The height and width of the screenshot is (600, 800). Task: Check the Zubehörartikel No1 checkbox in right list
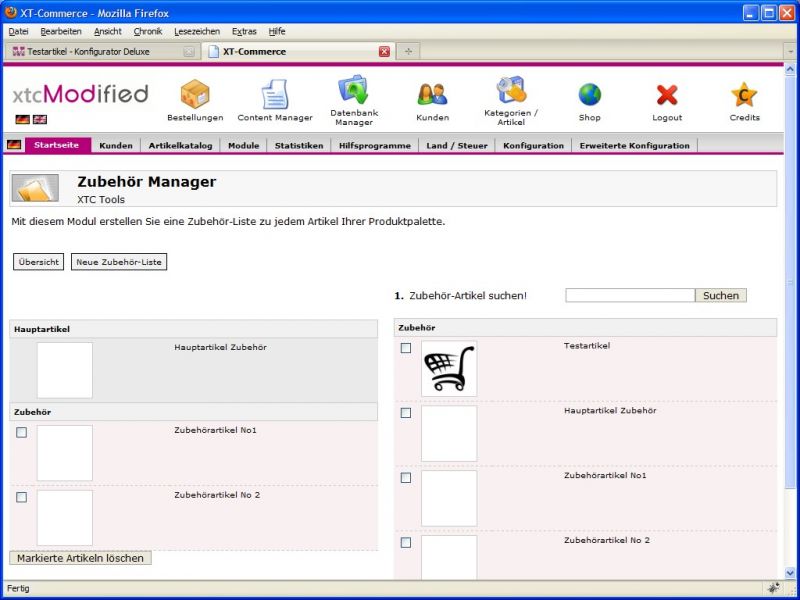point(406,478)
